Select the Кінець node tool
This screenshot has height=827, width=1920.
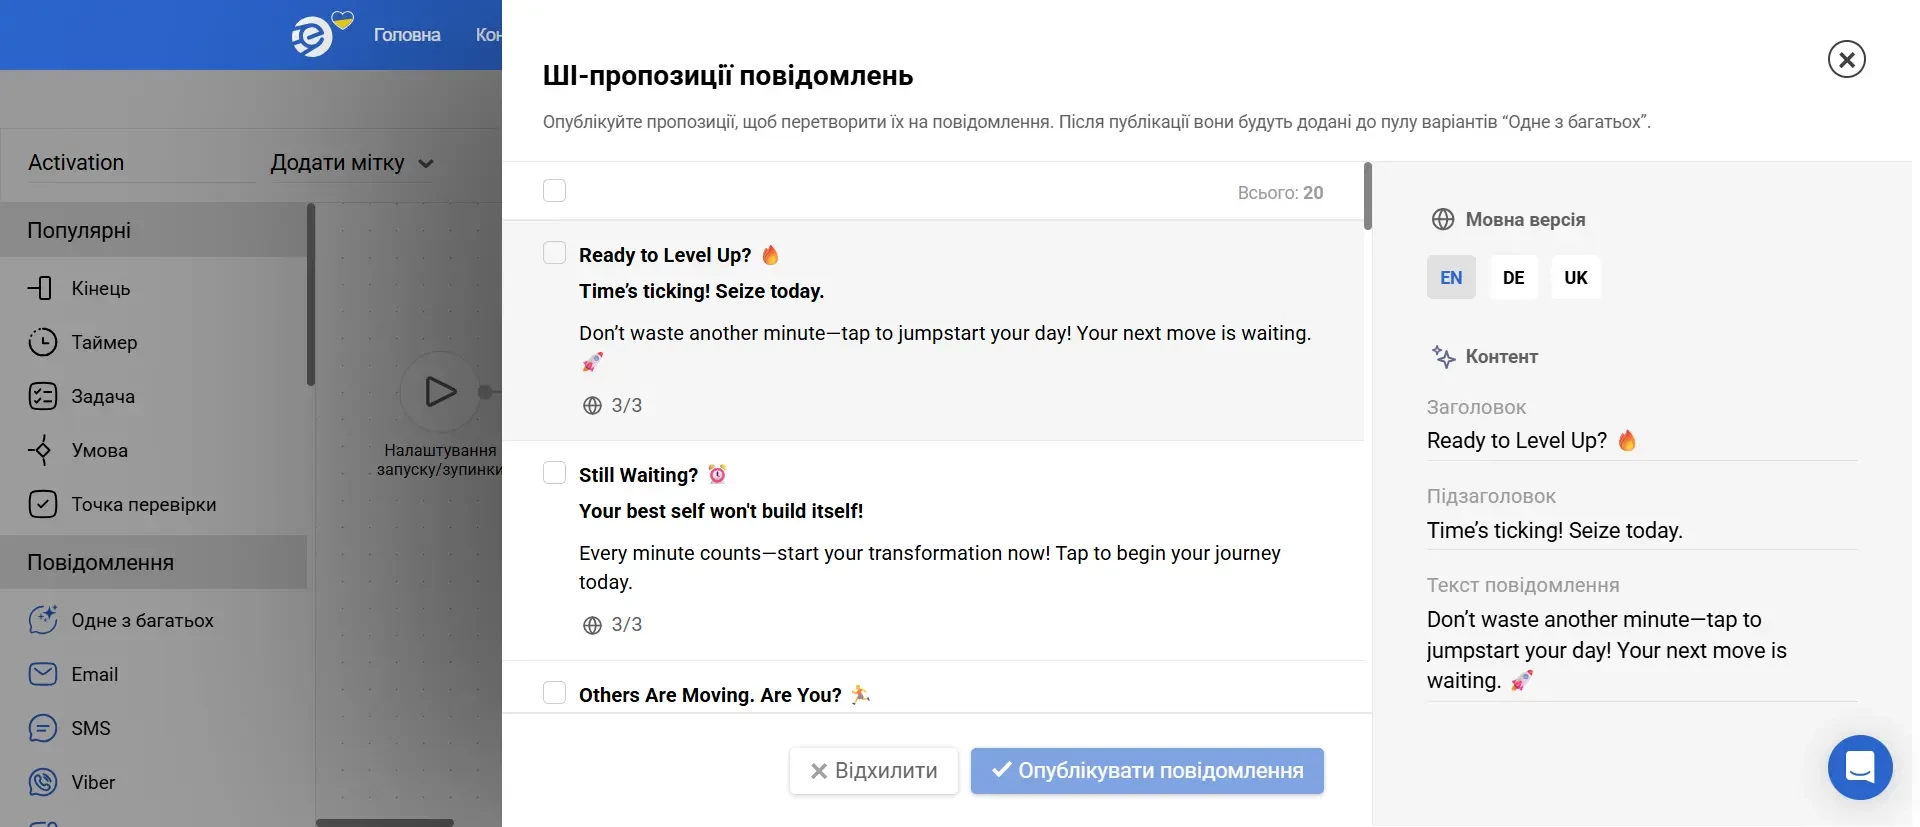102,288
